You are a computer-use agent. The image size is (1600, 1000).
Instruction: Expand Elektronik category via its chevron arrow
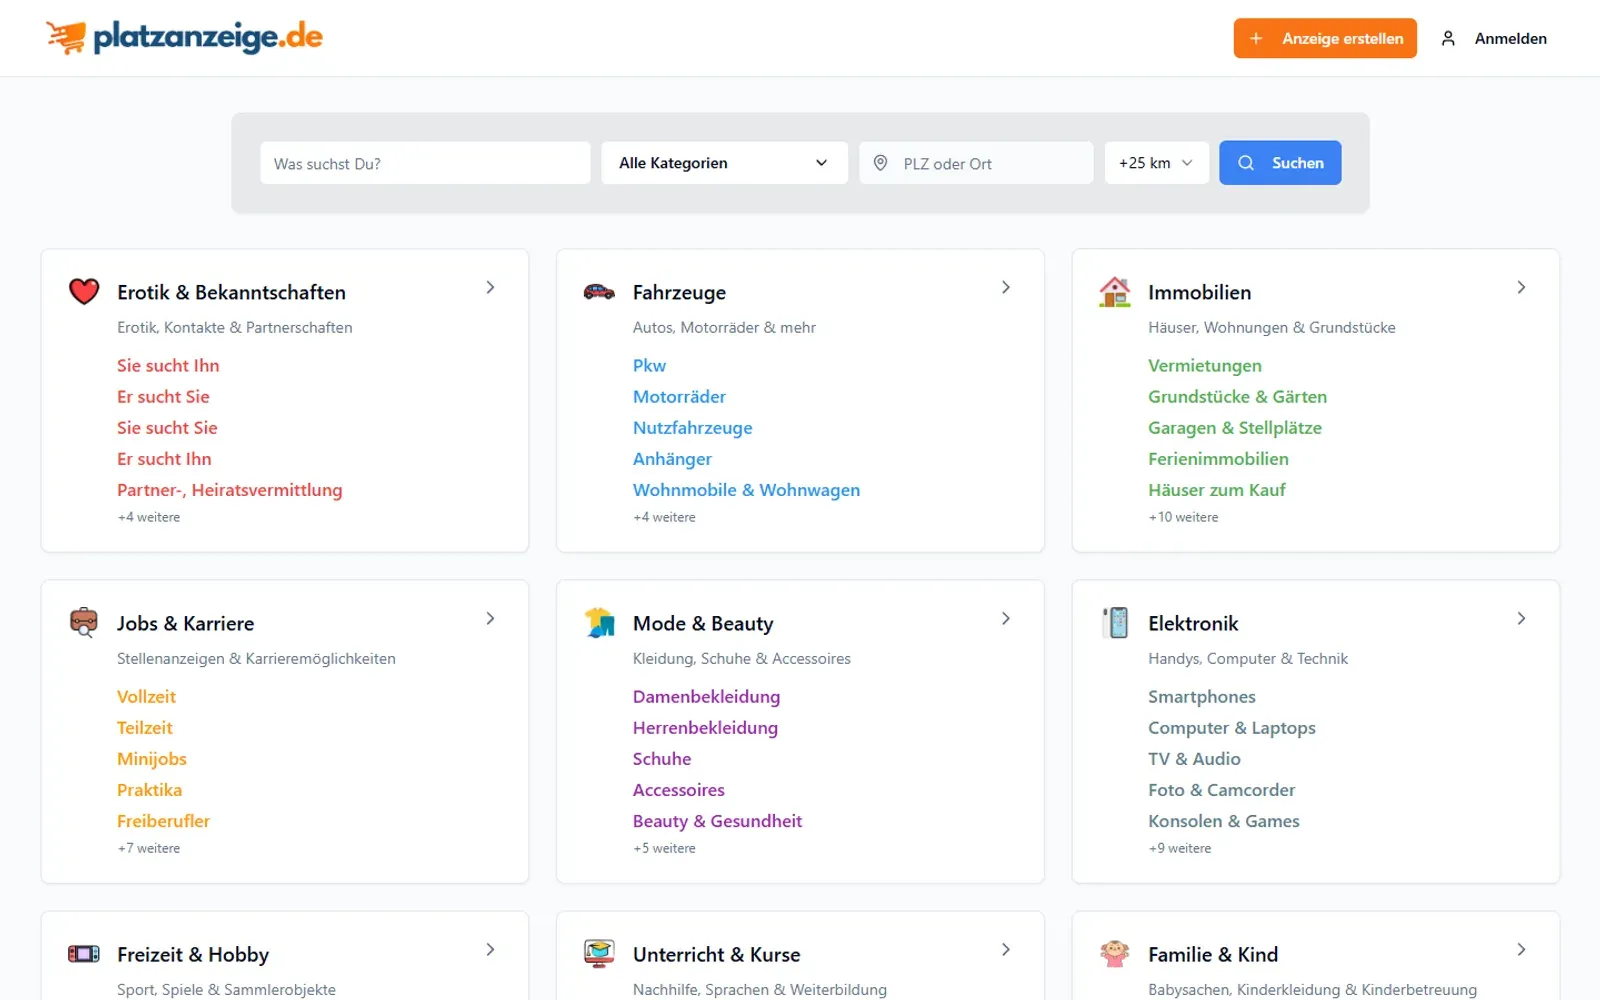coord(1521,618)
